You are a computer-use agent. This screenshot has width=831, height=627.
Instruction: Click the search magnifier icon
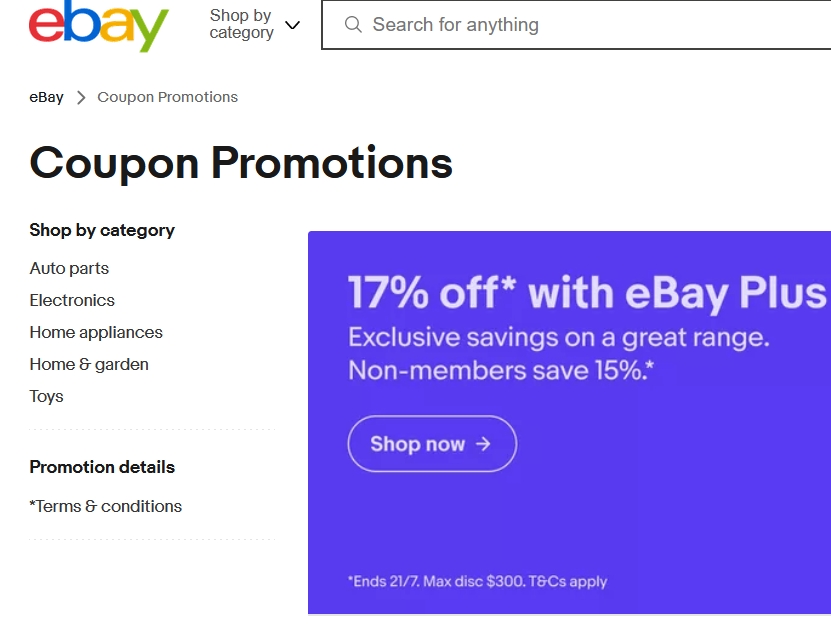pos(353,24)
